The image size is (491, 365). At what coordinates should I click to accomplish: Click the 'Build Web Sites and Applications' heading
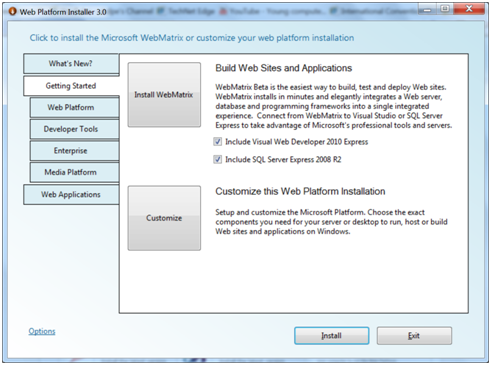(x=284, y=68)
